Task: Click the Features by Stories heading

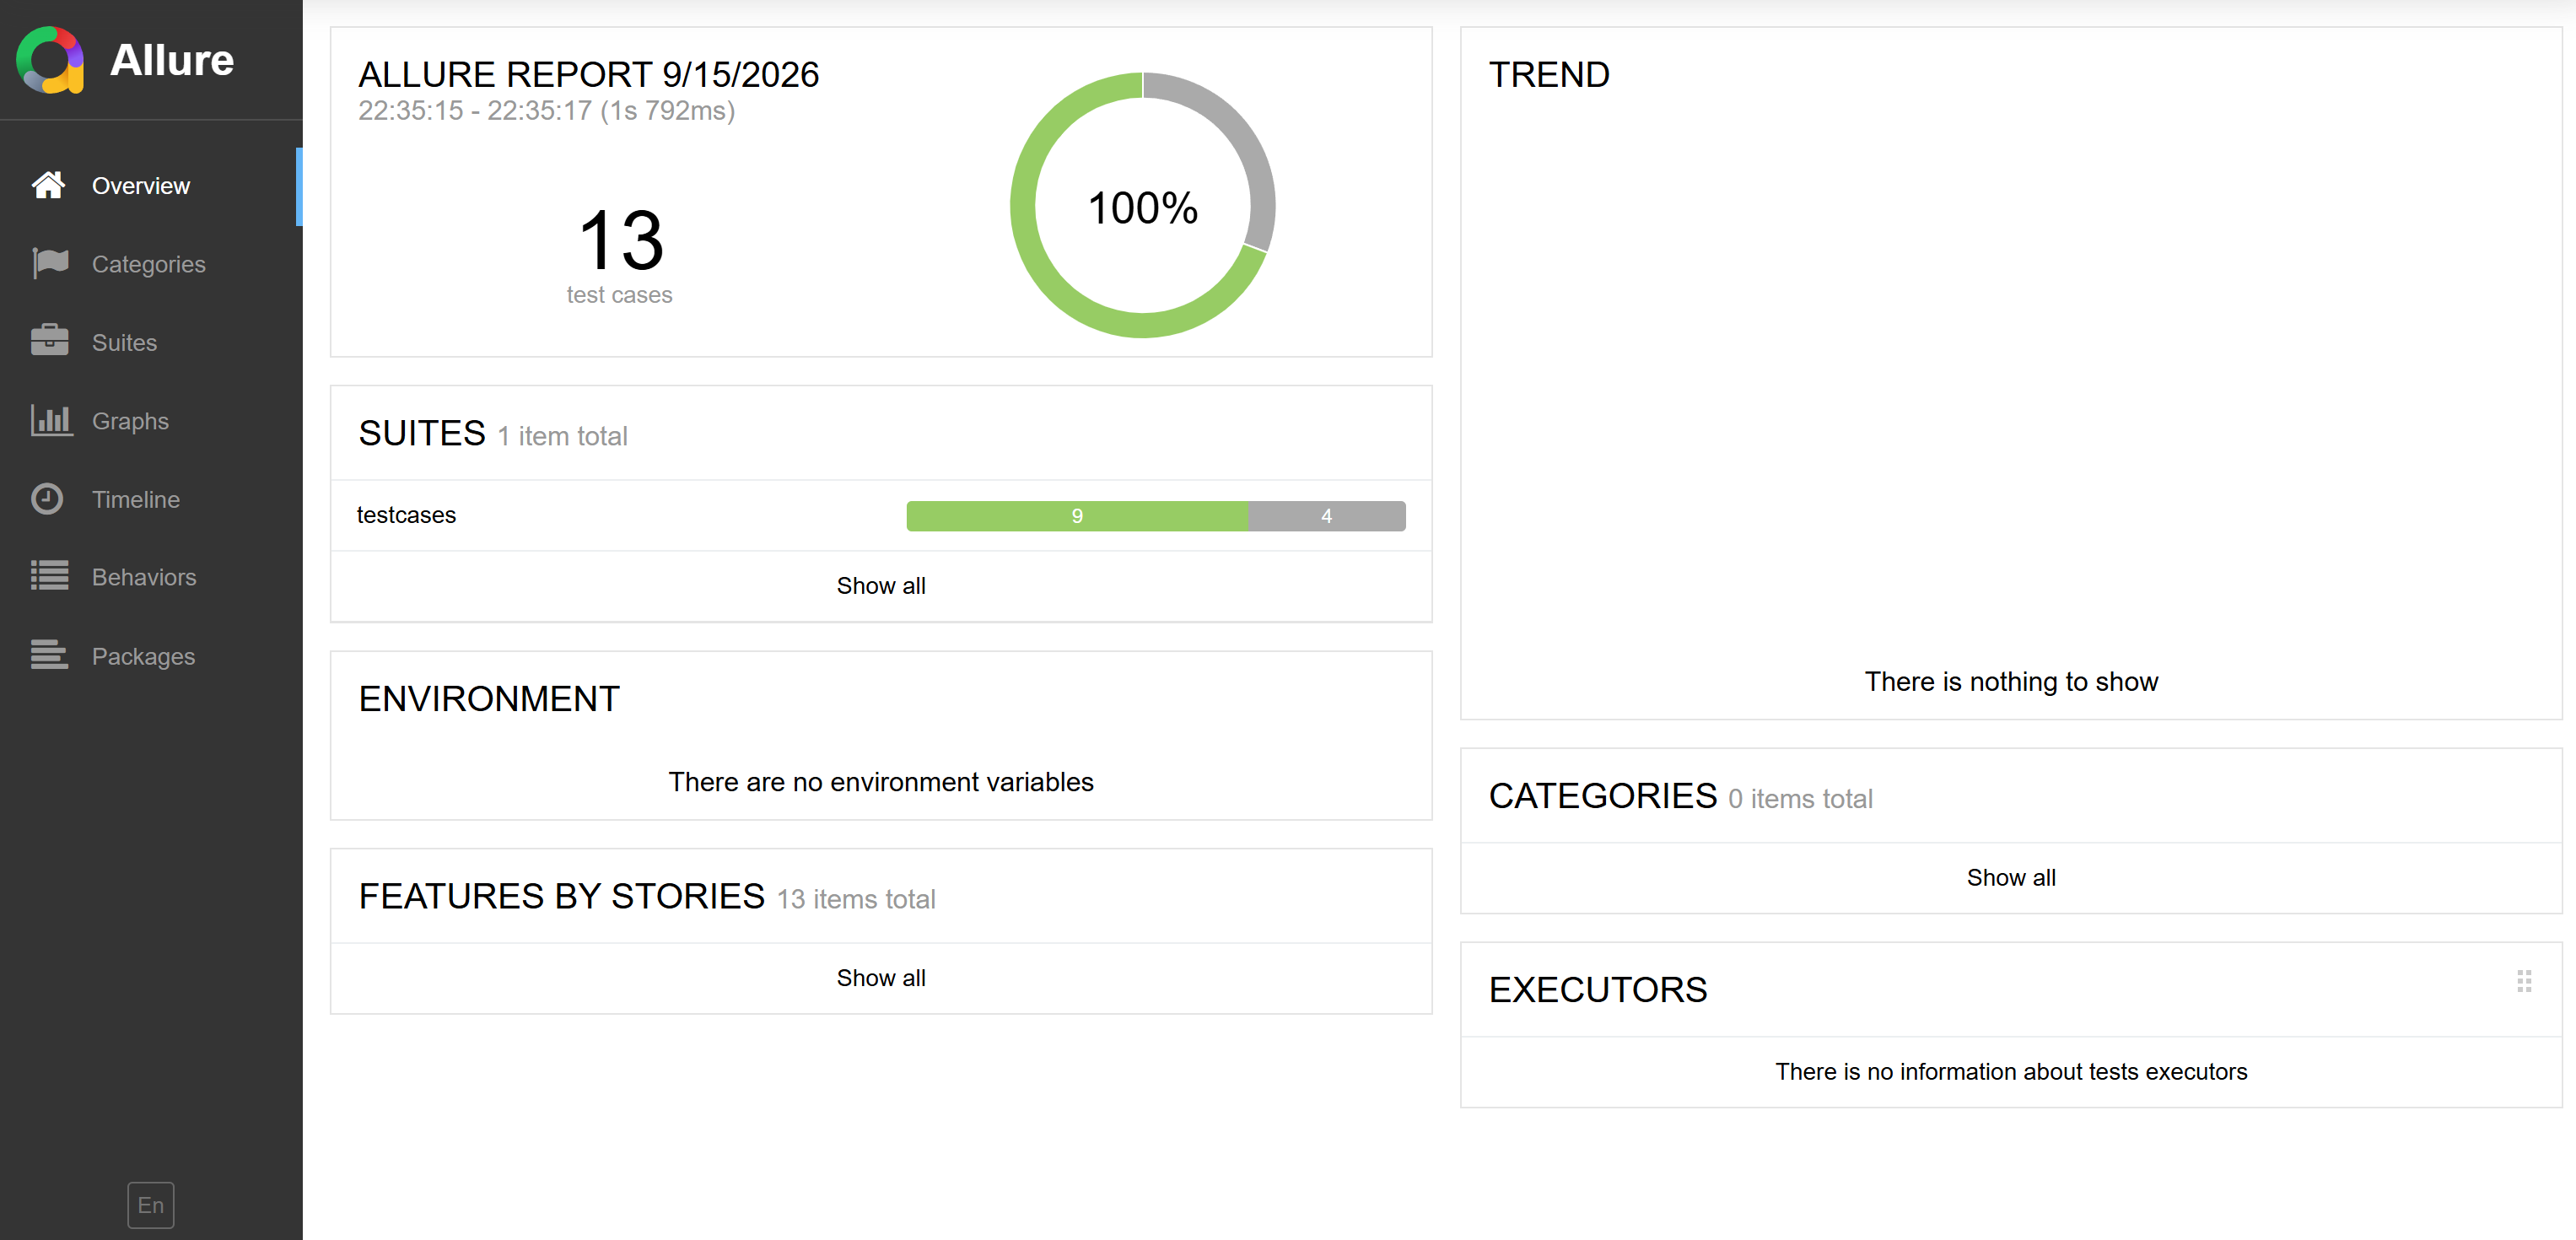Action: coord(562,897)
